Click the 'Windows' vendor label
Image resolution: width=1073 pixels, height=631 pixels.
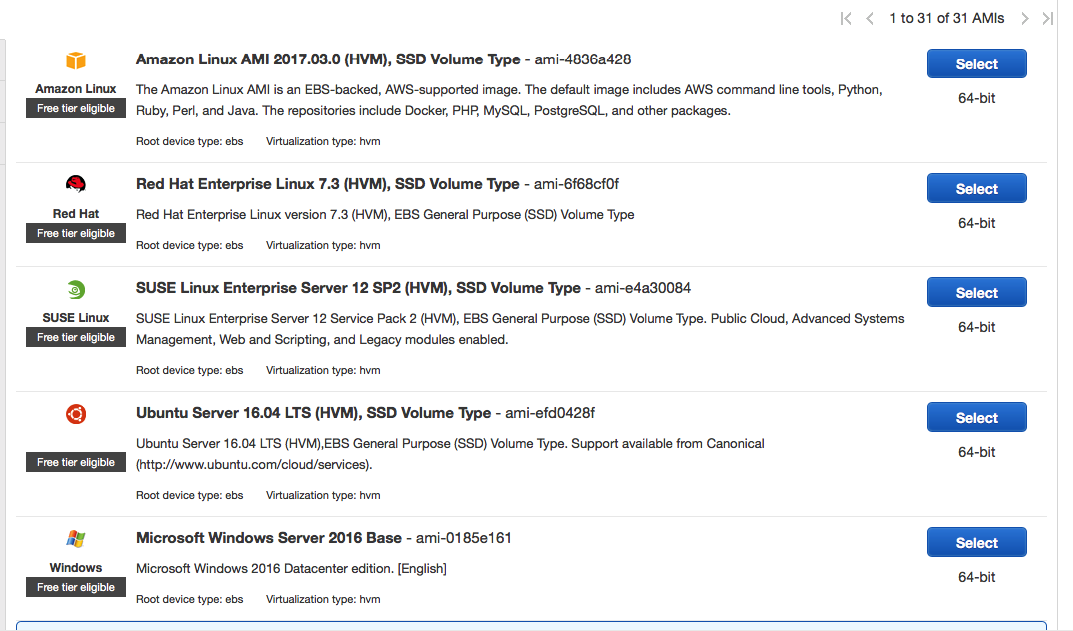click(x=76, y=567)
